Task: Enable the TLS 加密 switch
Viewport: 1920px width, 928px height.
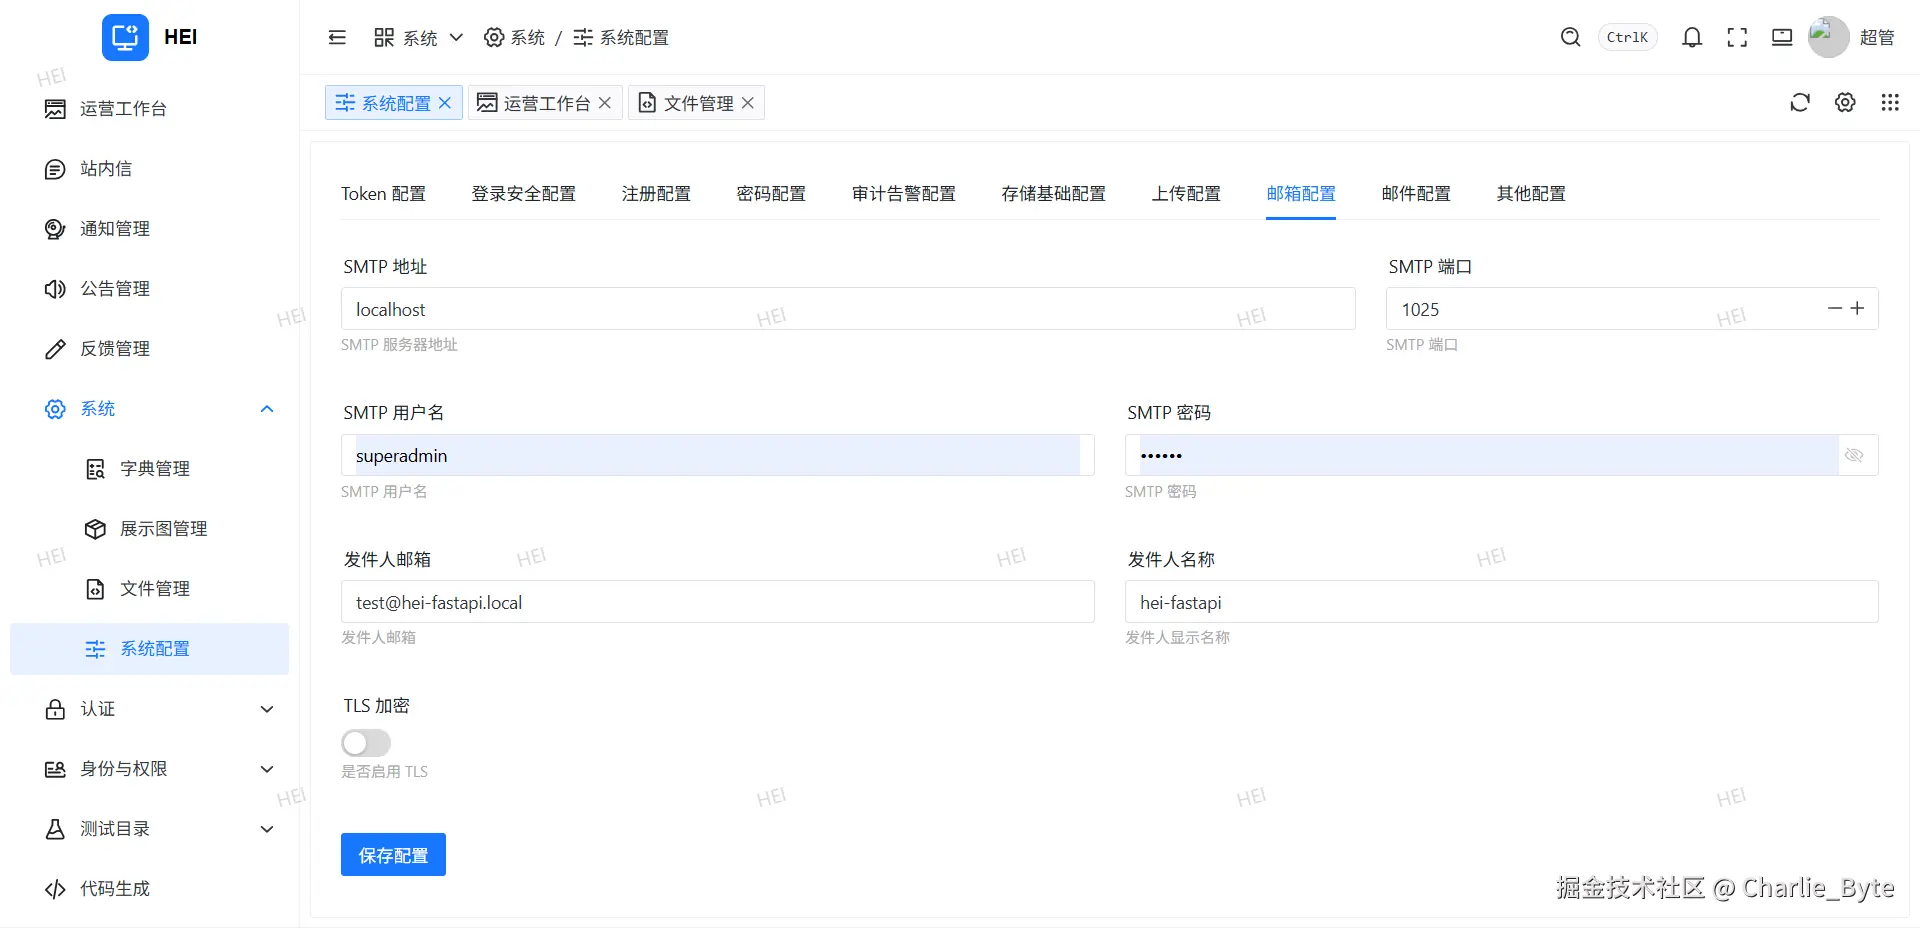Action: (x=366, y=743)
